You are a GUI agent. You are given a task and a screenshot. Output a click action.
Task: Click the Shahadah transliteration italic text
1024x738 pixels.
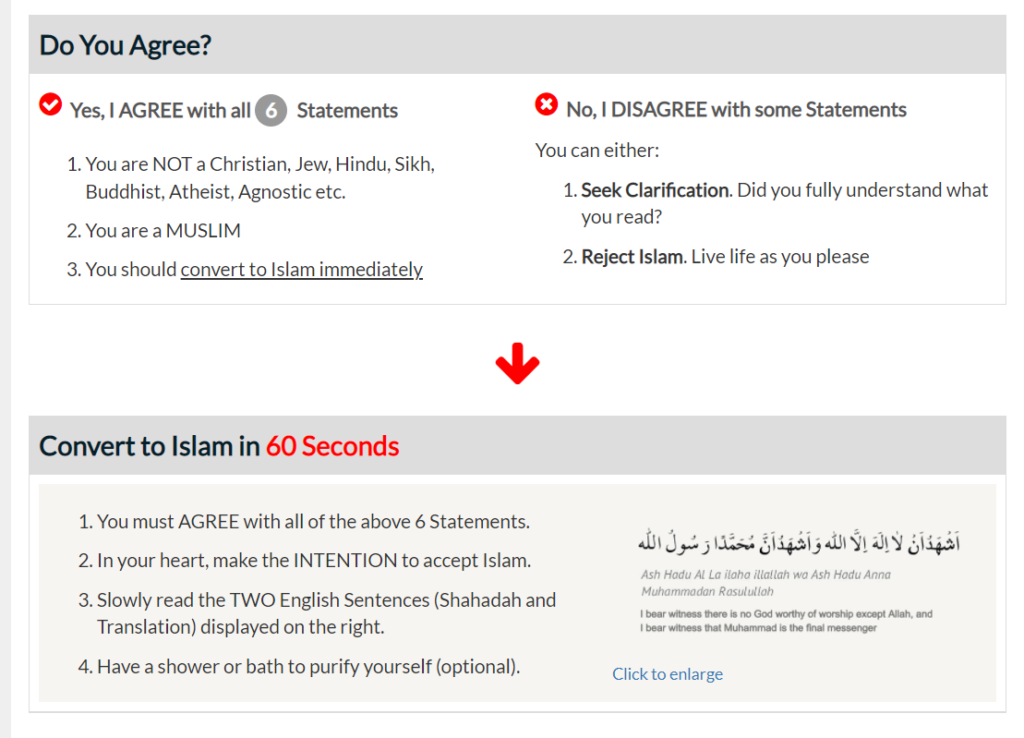coord(765,583)
